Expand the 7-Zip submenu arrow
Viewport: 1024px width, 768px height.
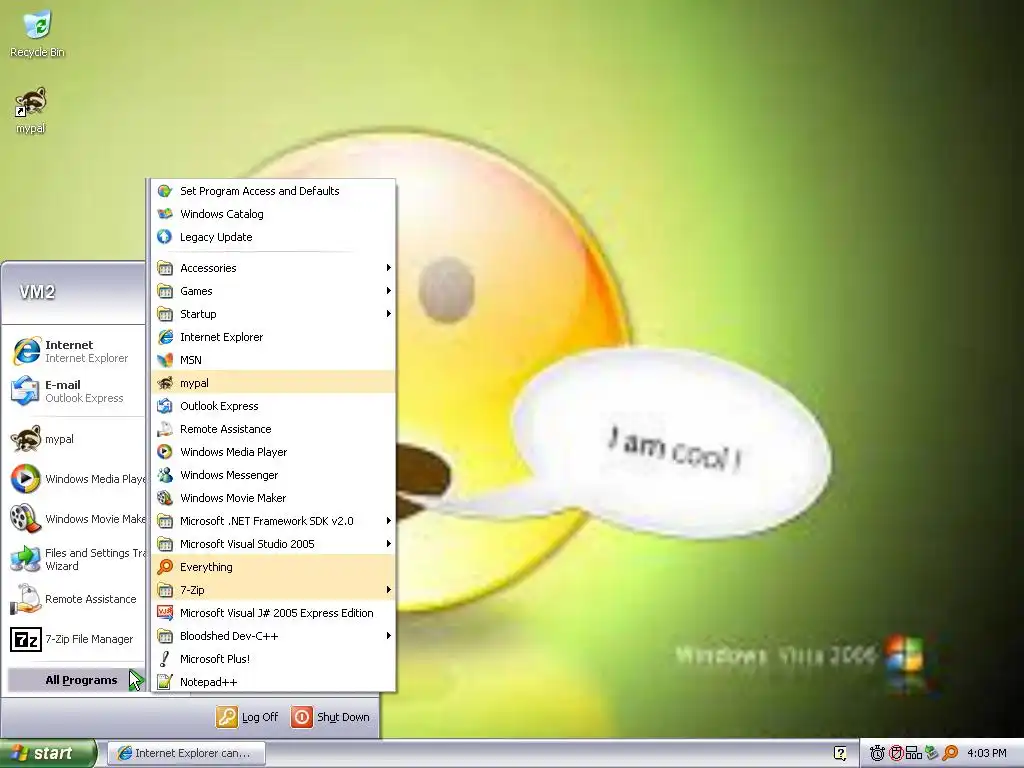point(389,590)
